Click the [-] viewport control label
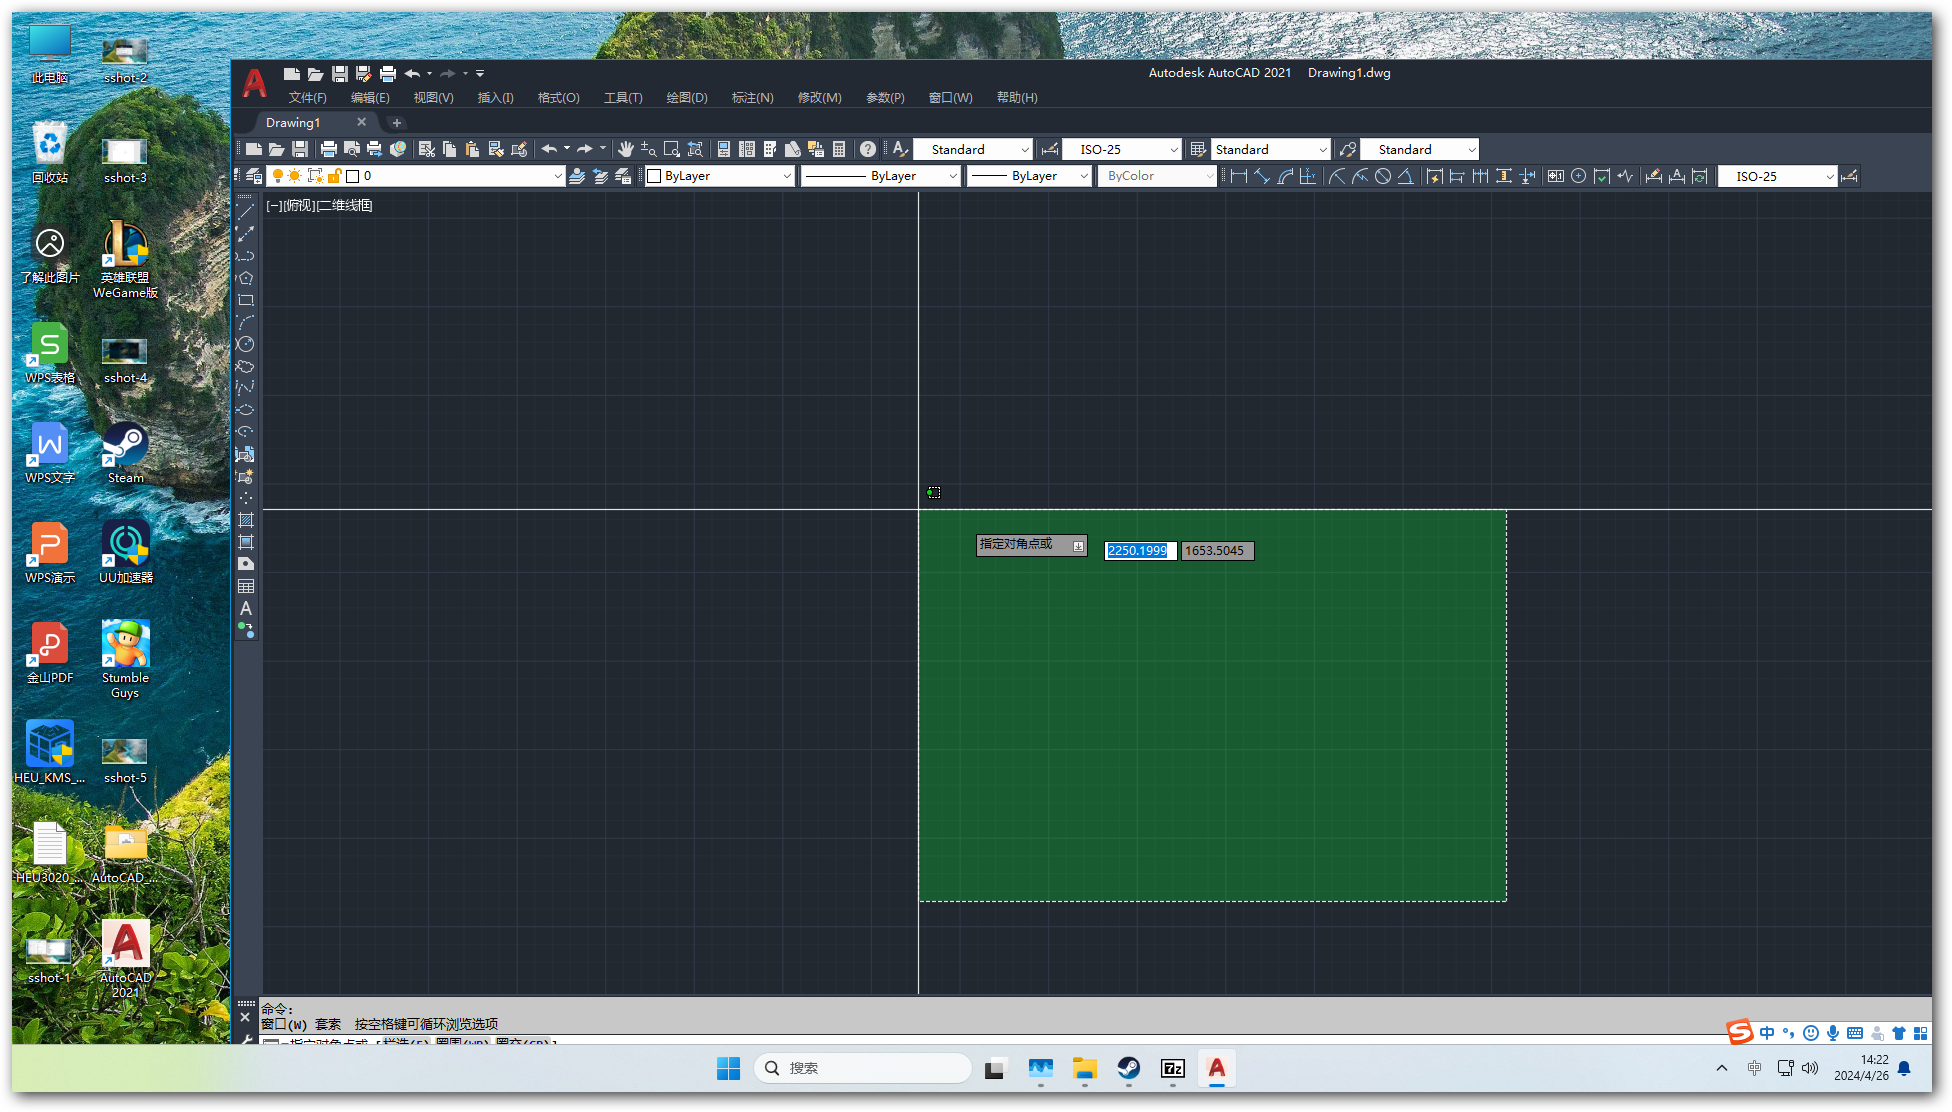The height and width of the screenshot is (1112, 1952). pyautogui.click(x=273, y=205)
